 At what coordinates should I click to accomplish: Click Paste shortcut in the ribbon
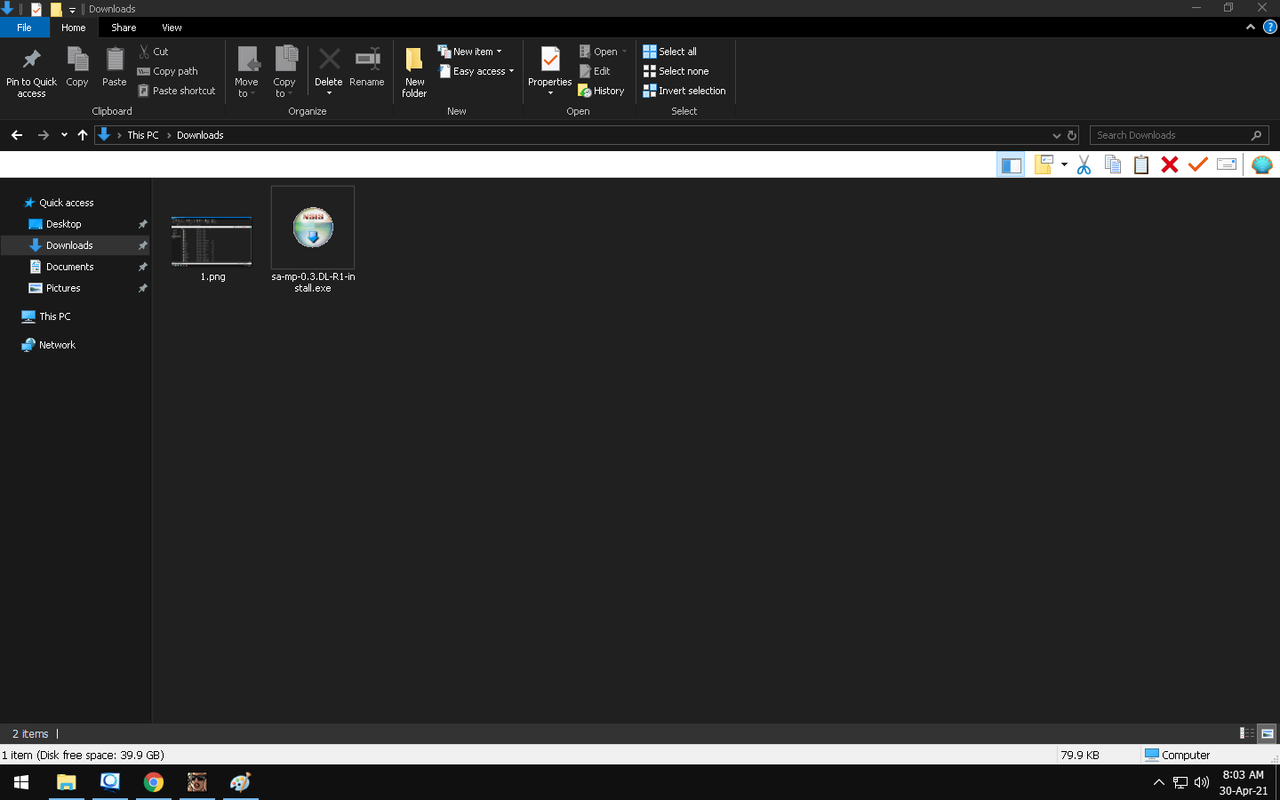pos(177,90)
